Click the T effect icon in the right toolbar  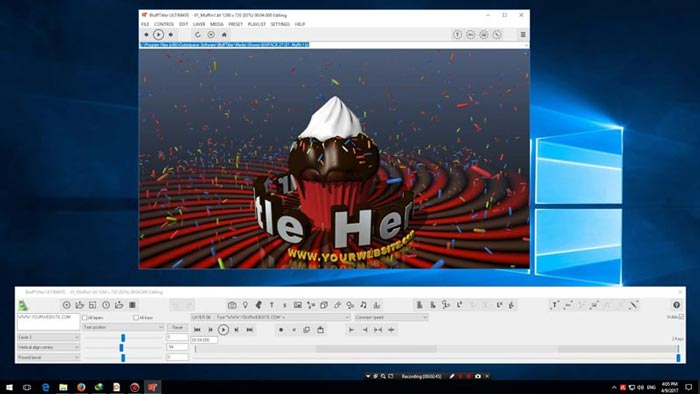[554, 305]
